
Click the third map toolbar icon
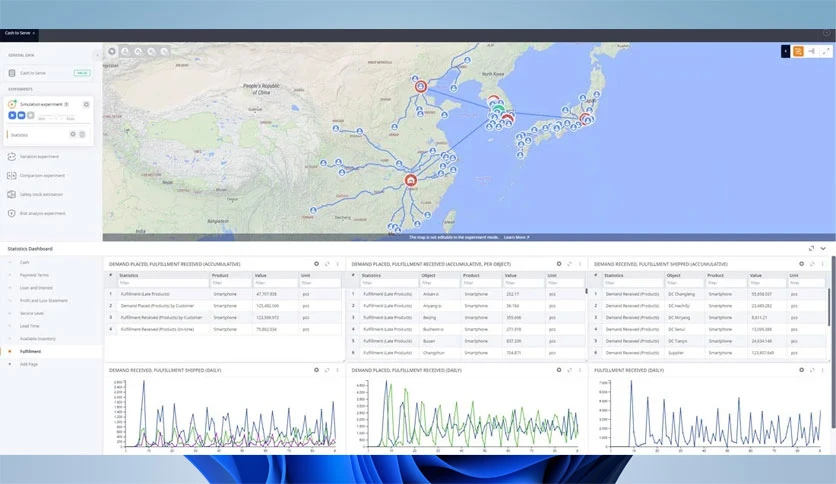point(138,51)
